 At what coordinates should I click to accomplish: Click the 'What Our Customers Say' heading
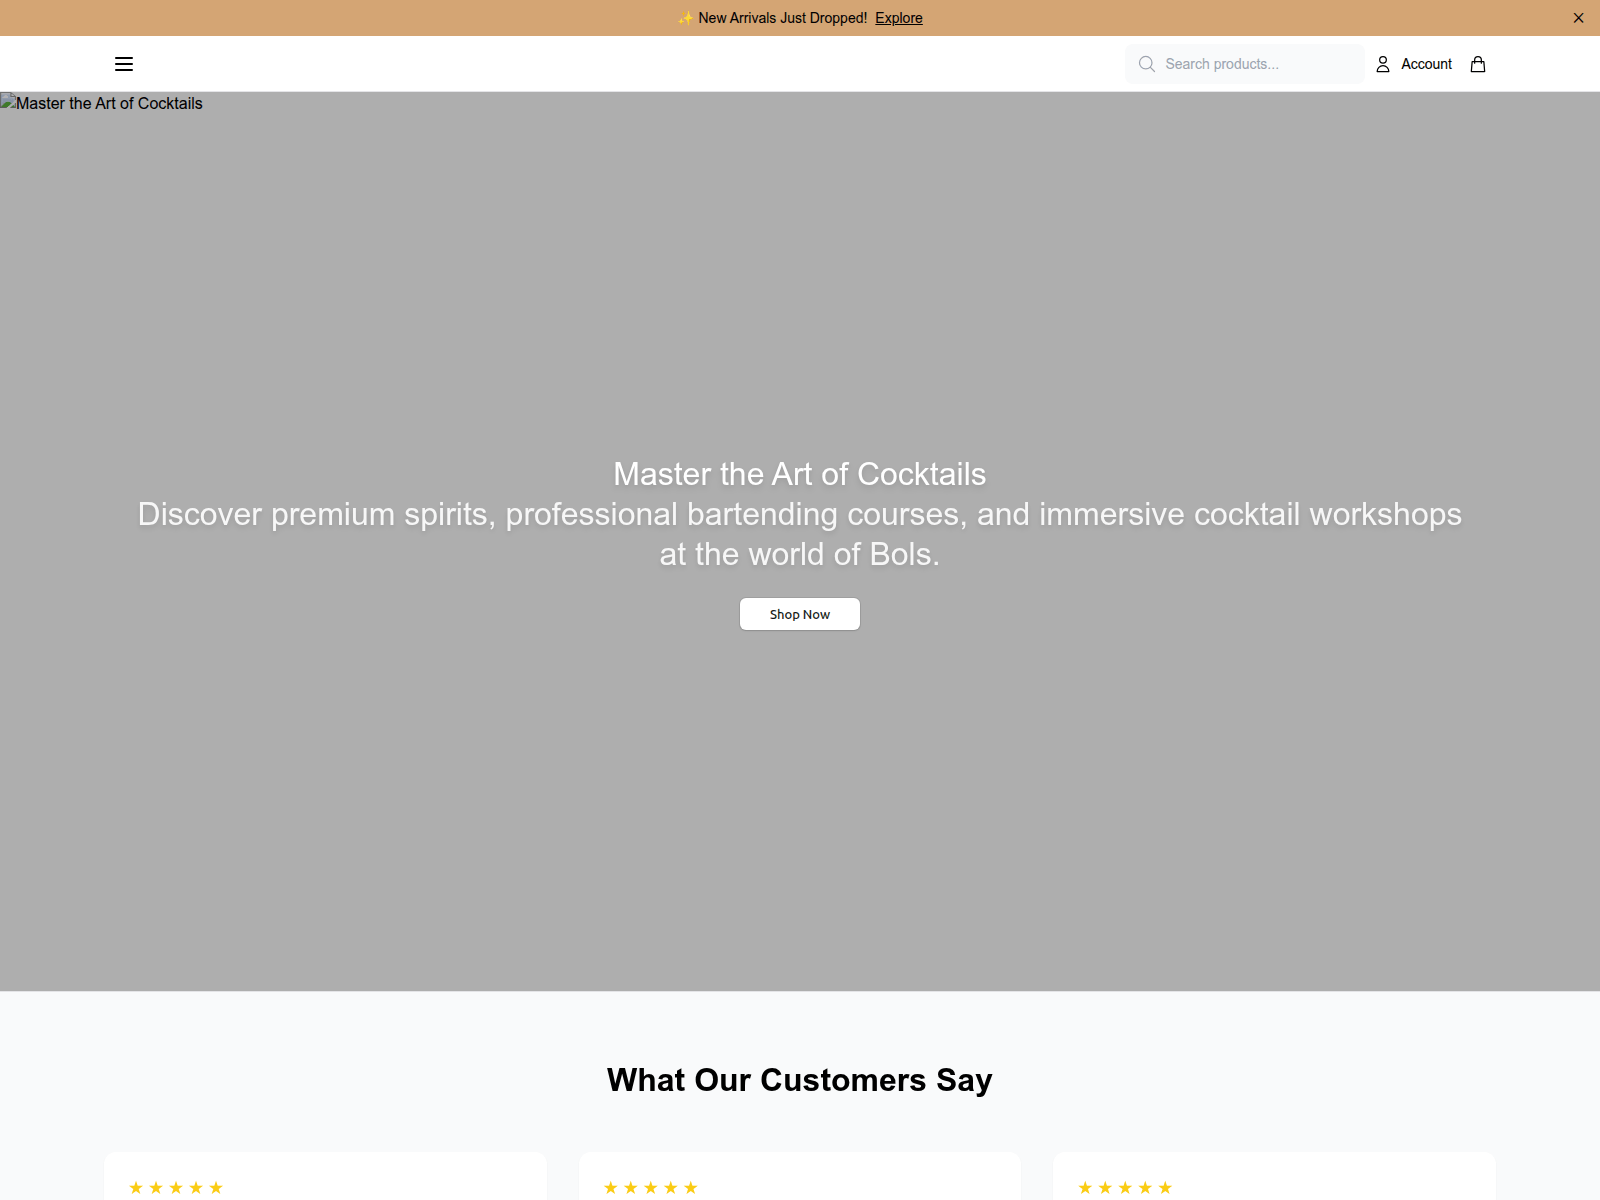(x=800, y=1080)
